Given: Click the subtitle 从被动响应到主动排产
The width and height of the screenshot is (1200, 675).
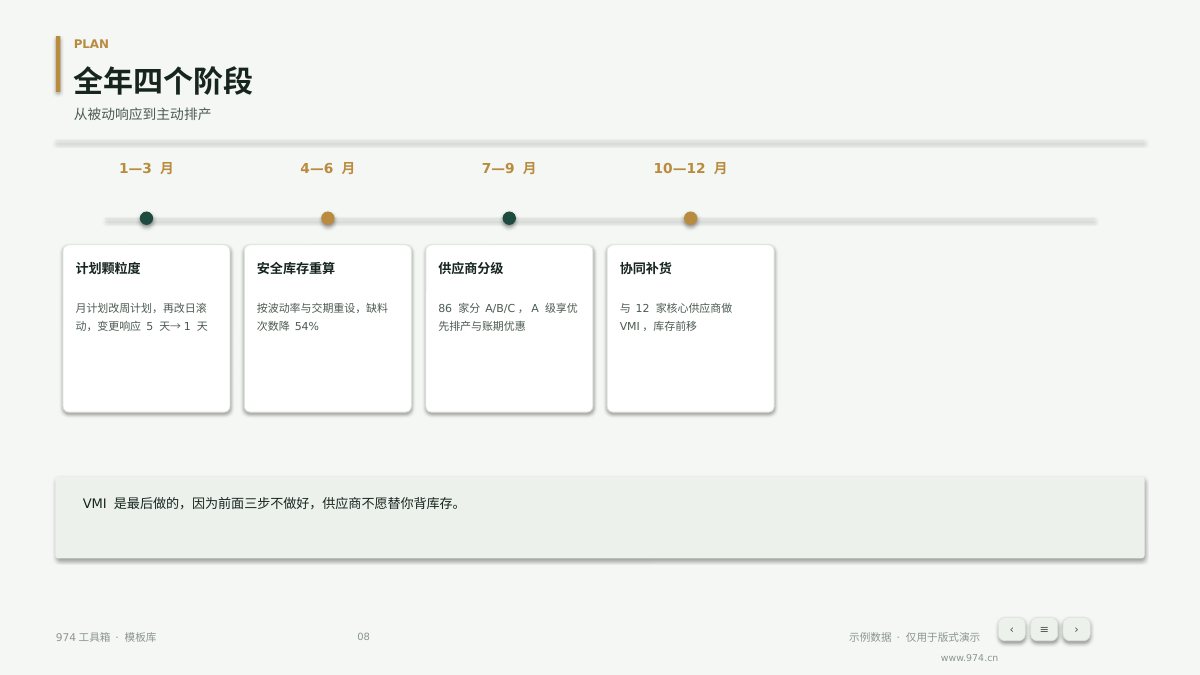Looking at the screenshot, I should 142,114.
